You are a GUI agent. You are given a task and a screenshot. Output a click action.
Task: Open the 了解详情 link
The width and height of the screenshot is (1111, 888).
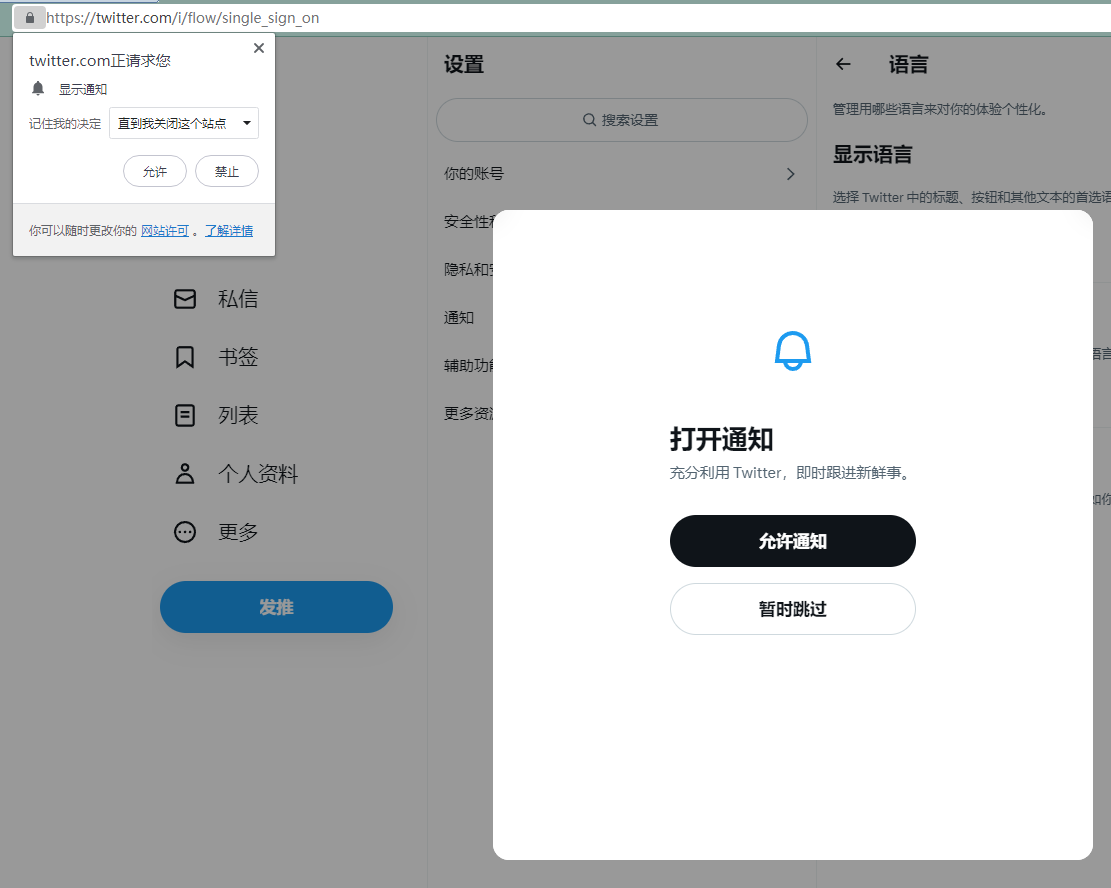click(229, 230)
